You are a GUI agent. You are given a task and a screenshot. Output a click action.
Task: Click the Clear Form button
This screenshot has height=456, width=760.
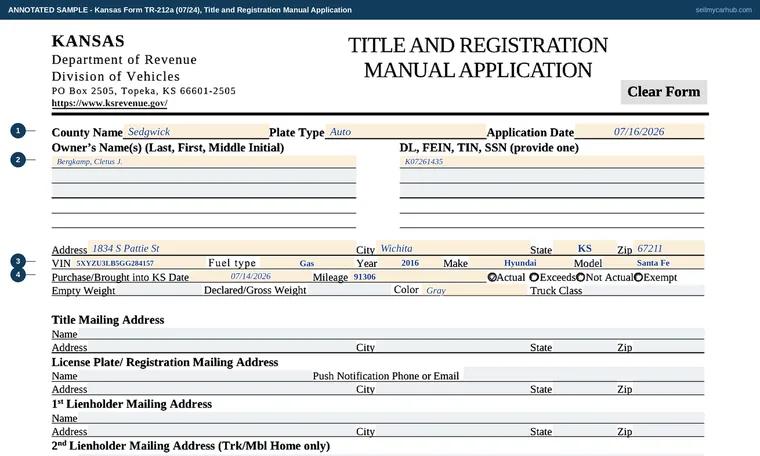(664, 92)
